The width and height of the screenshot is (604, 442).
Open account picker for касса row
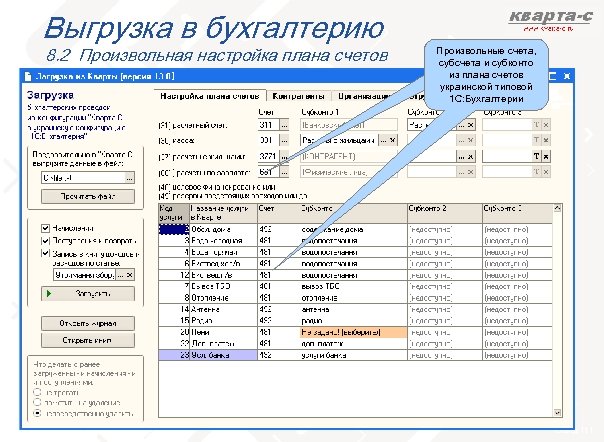point(284,141)
